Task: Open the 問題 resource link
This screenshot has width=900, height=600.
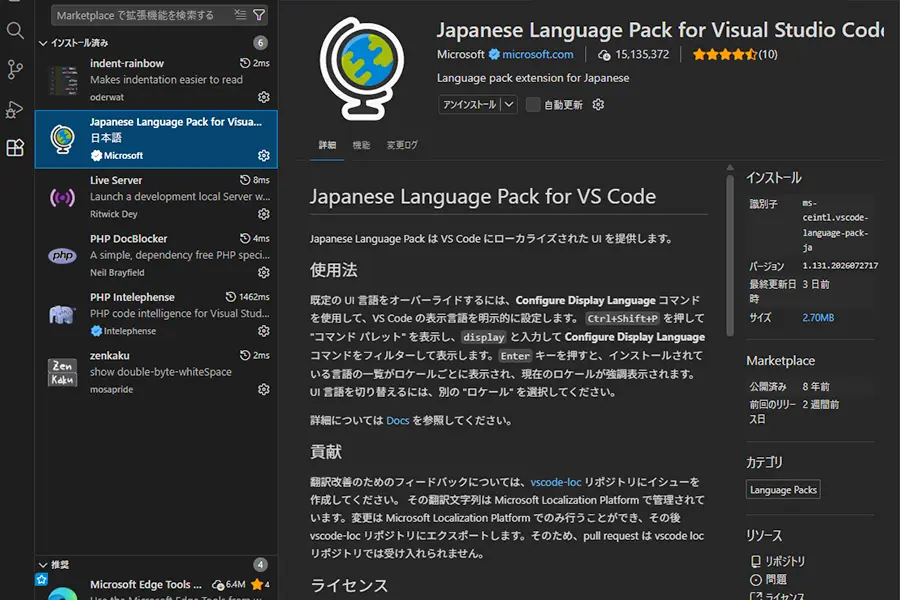Action: tap(776, 579)
